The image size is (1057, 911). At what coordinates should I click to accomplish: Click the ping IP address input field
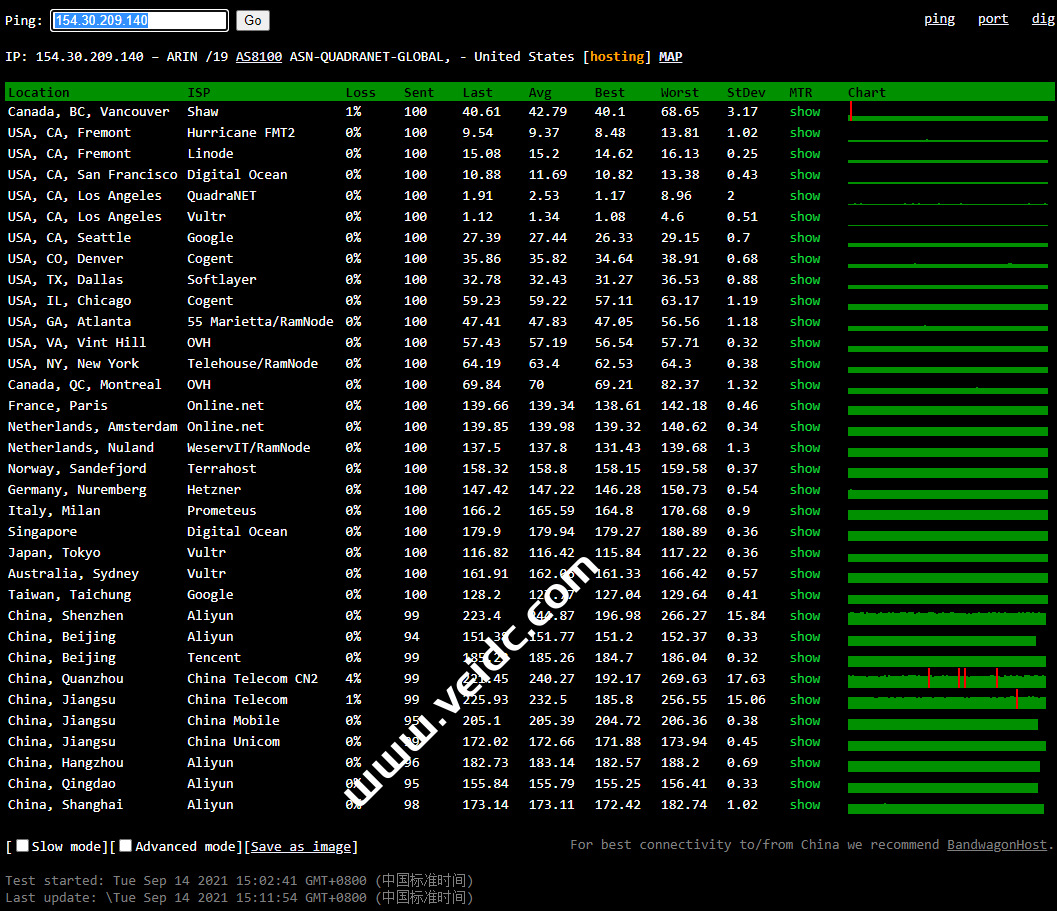pos(139,20)
